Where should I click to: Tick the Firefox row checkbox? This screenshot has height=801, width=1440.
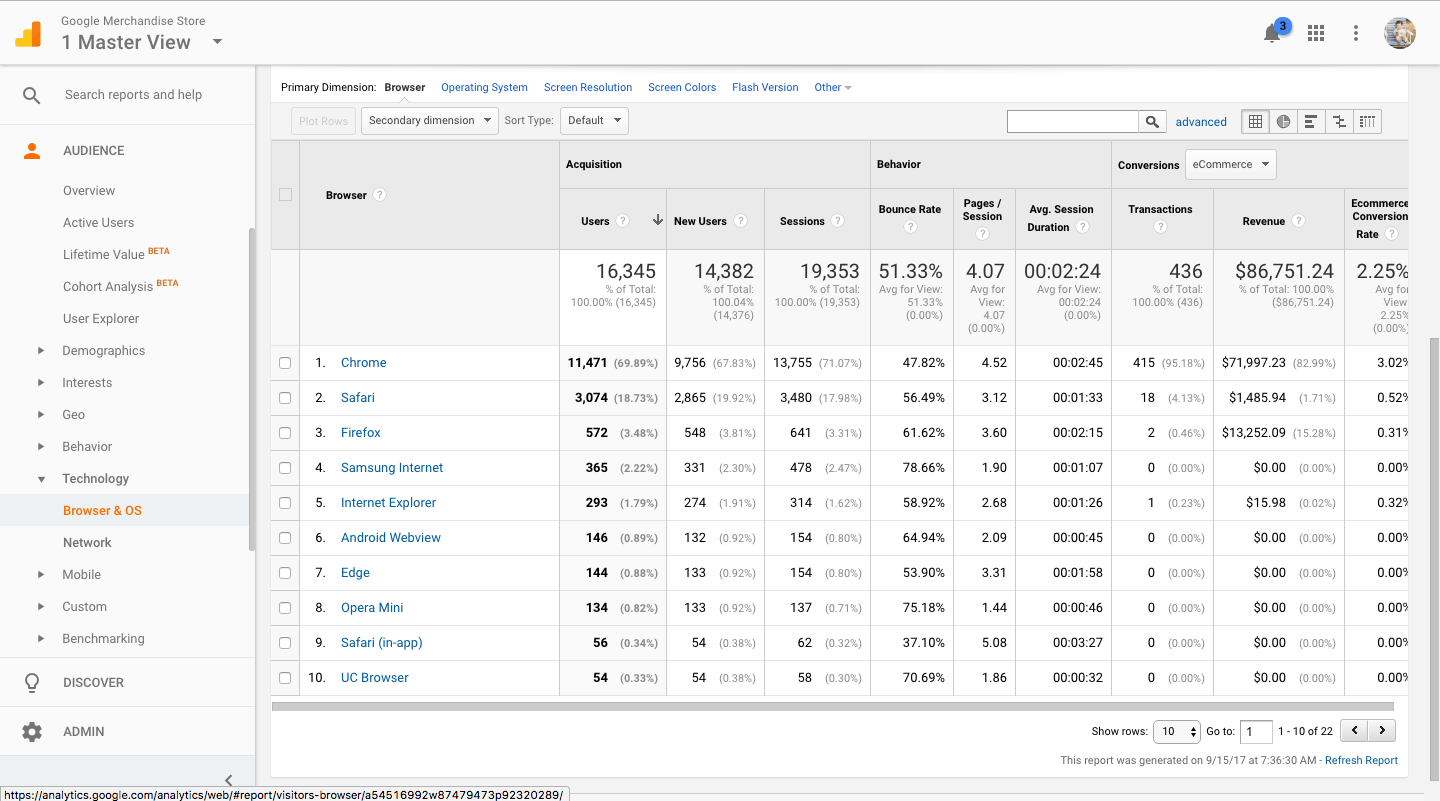tap(285, 433)
